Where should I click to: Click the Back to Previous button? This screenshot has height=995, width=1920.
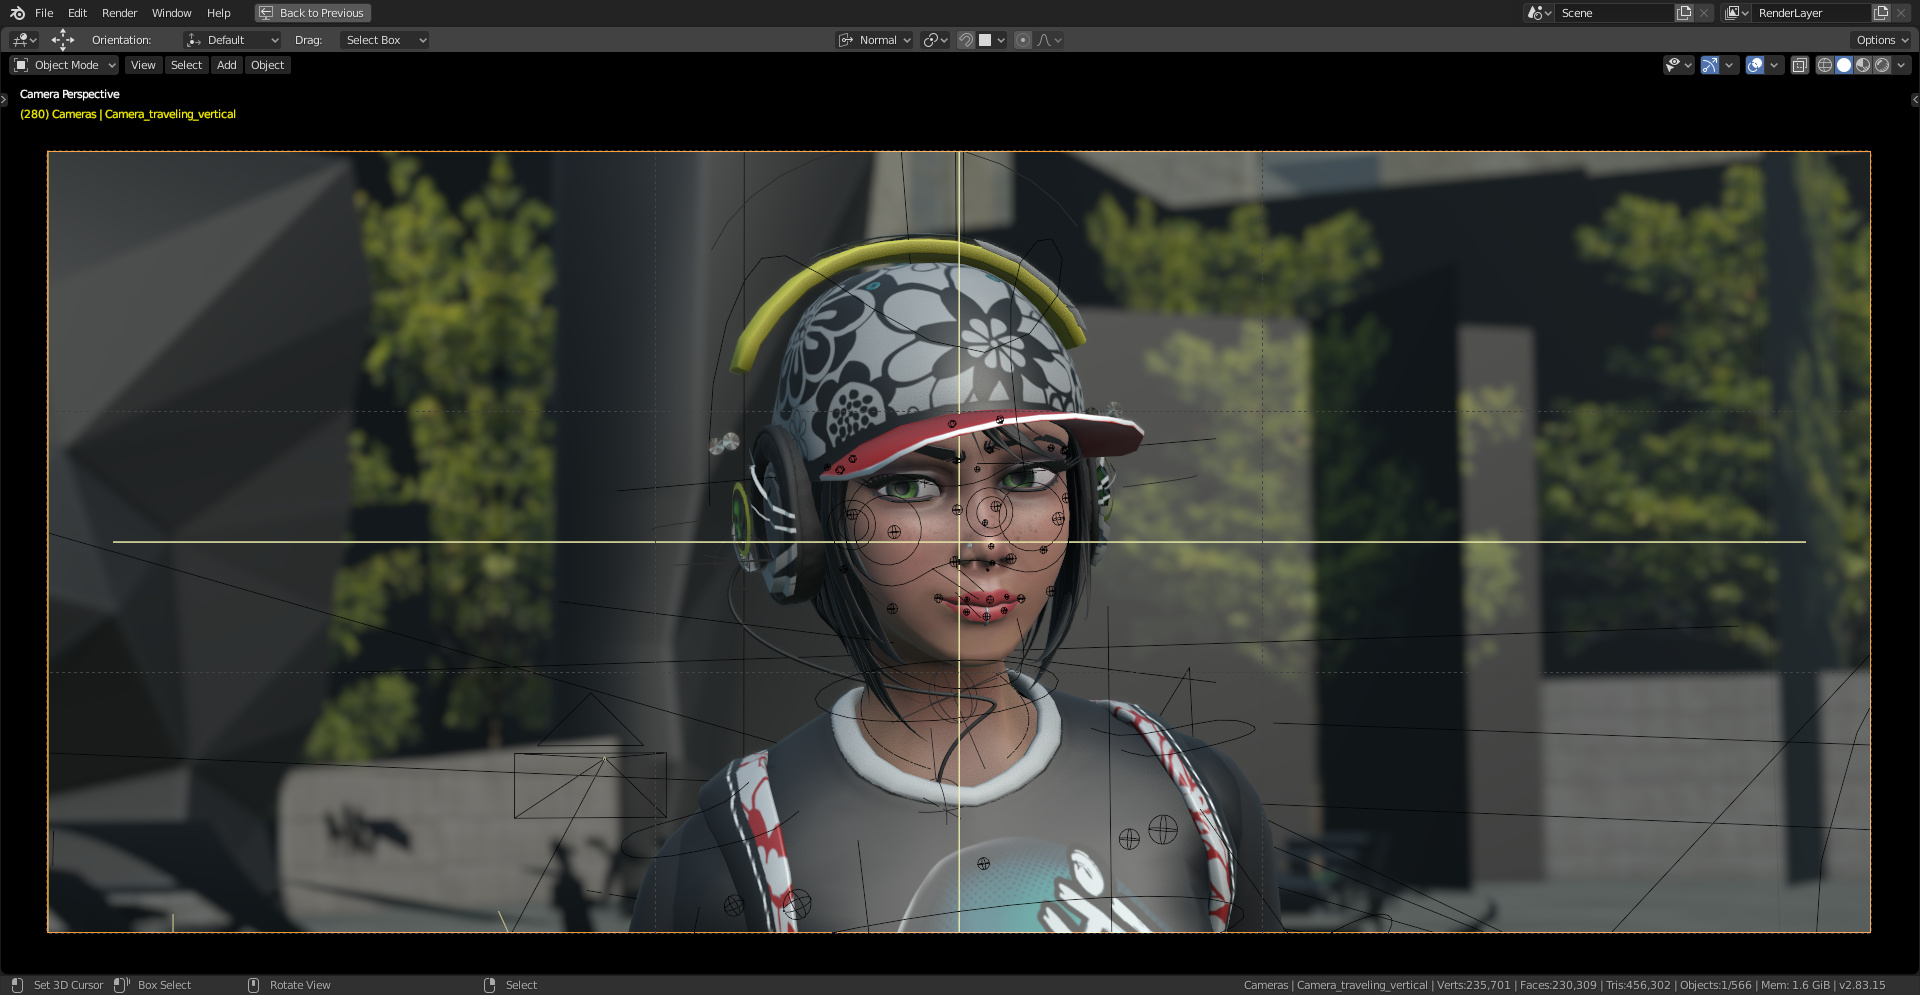[313, 13]
